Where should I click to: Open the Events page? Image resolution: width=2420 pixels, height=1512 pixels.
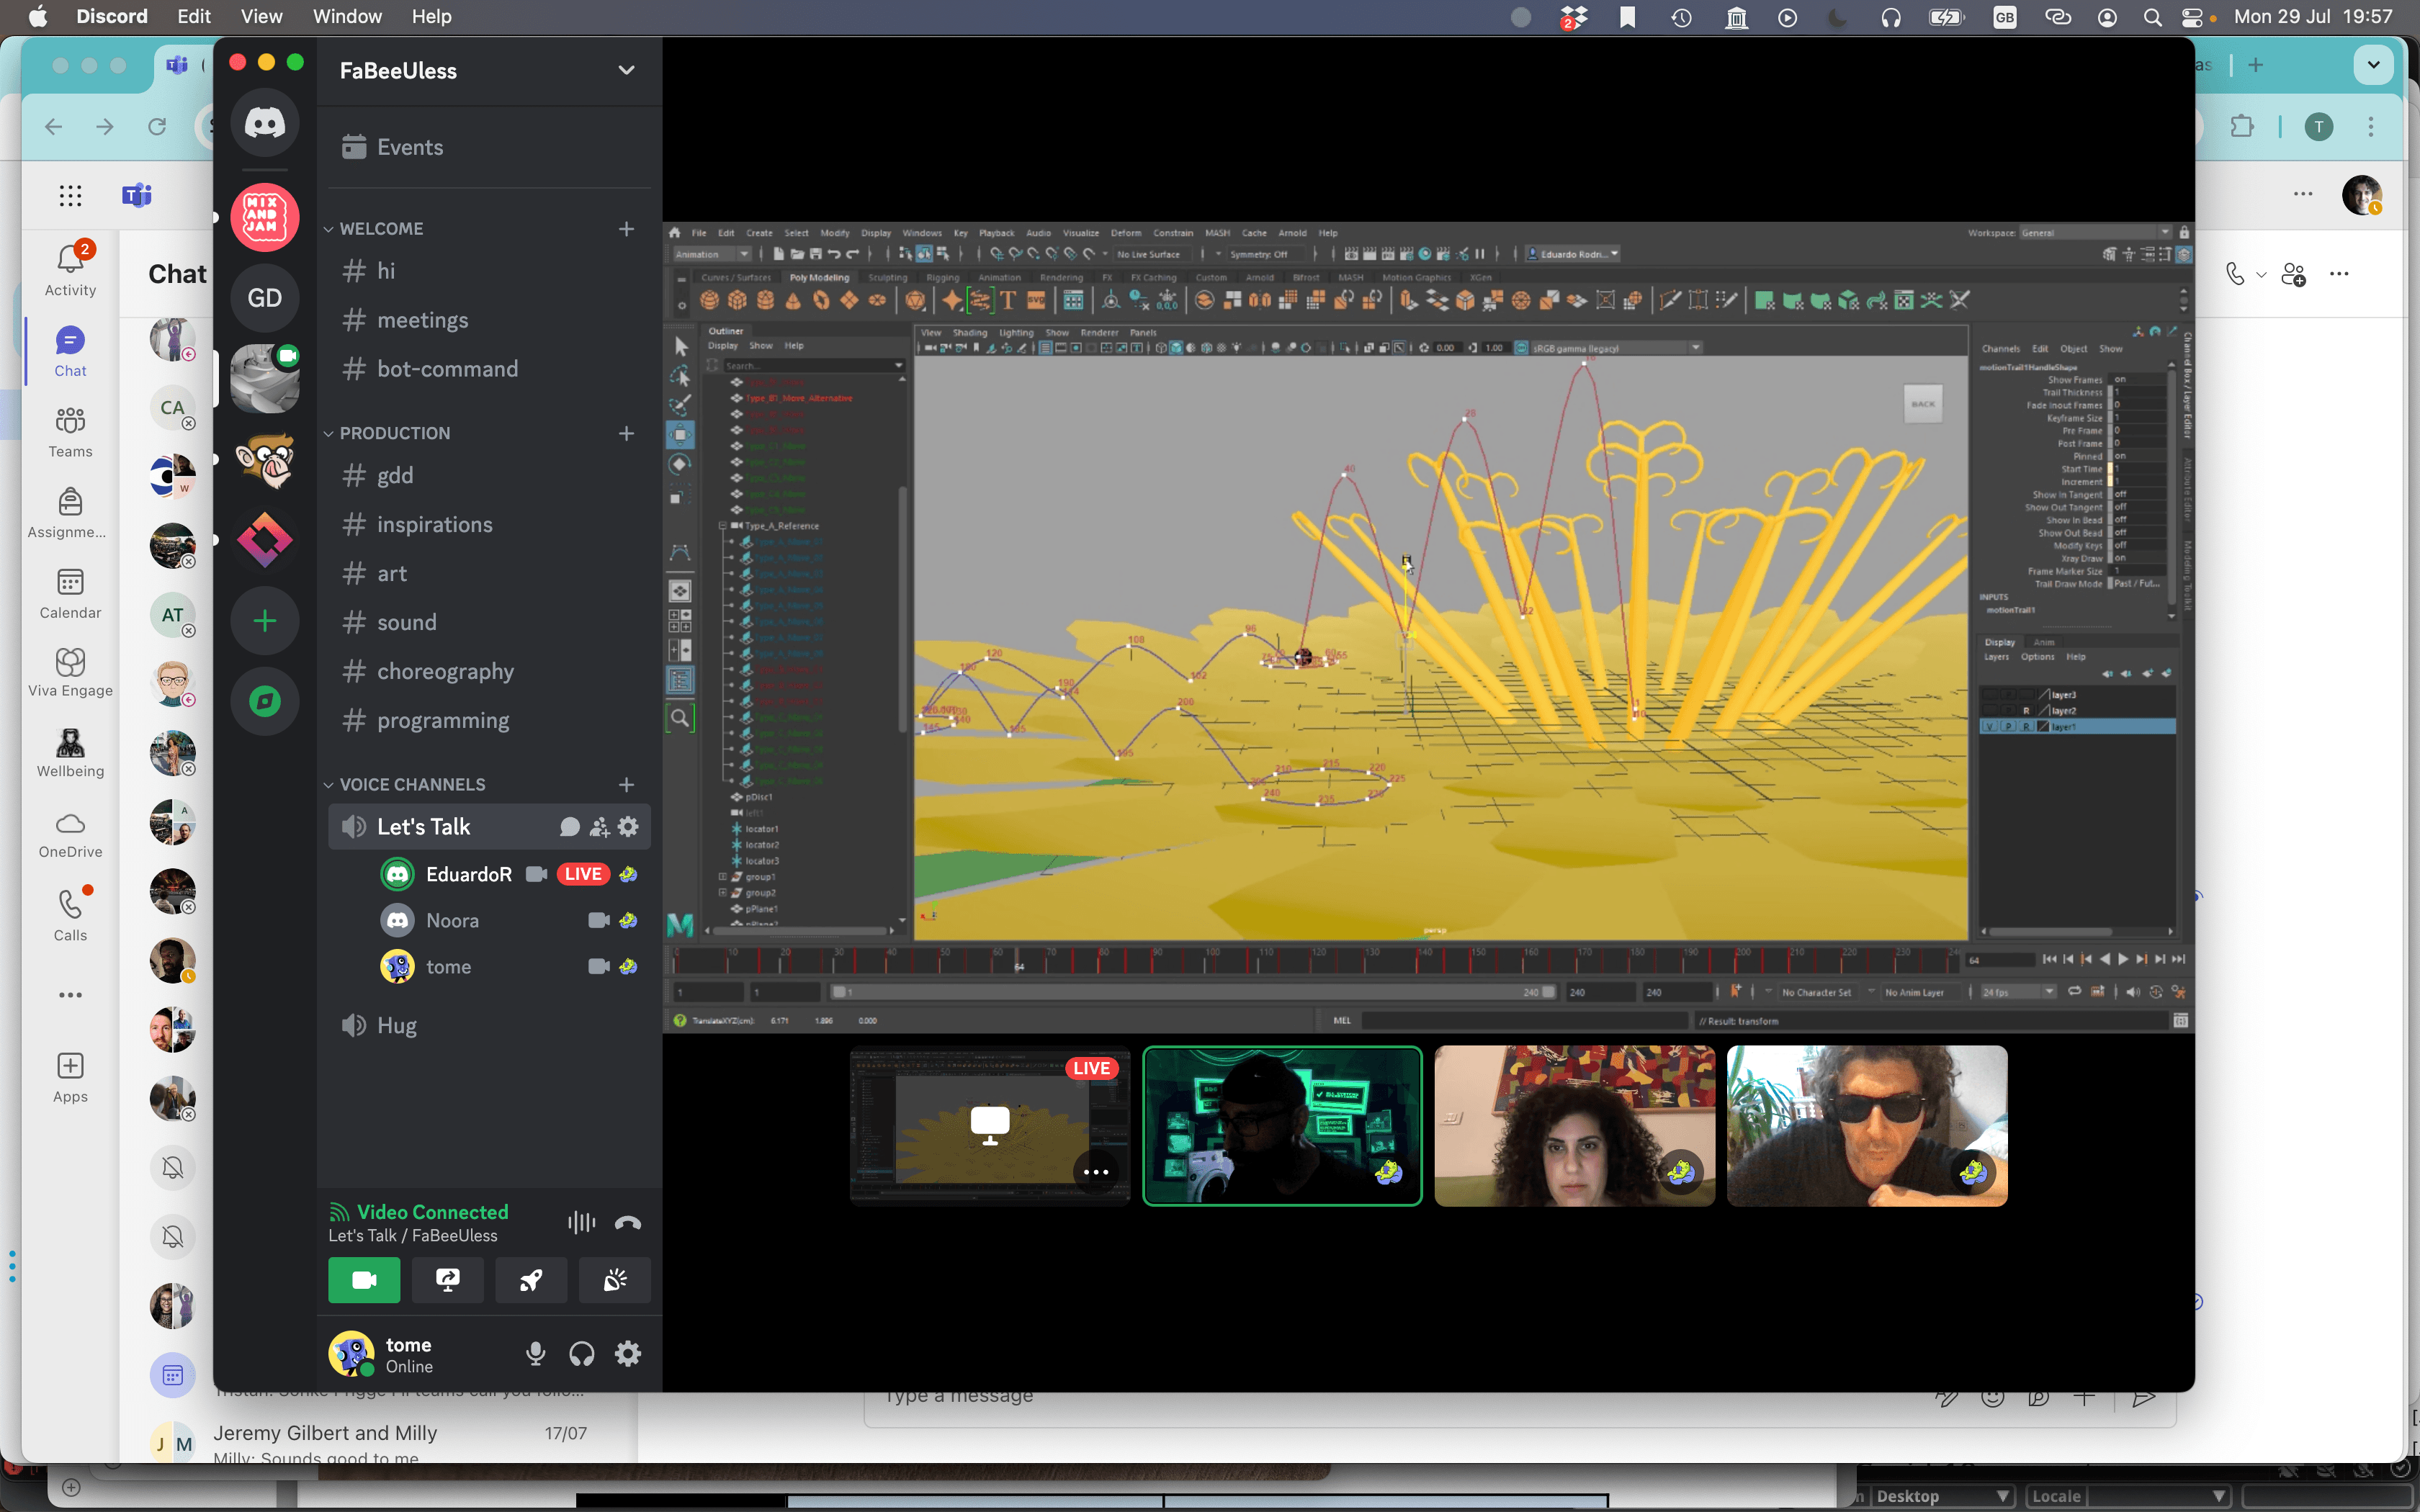pyautogui.click(x=409, y=147)
